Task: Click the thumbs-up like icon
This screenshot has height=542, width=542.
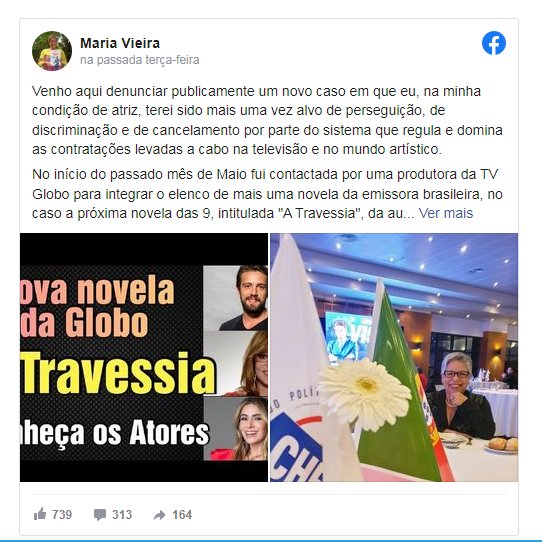Action: click(40, 514)
